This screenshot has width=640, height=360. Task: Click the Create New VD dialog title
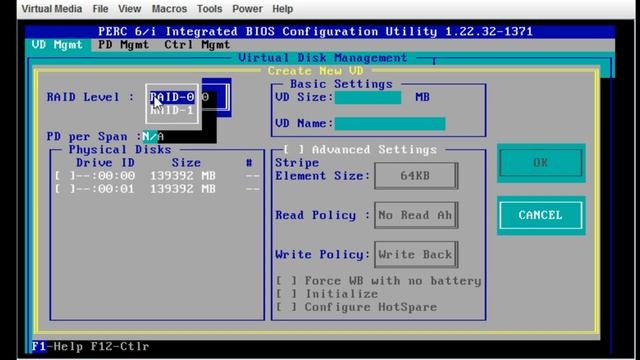click(316, 71)
